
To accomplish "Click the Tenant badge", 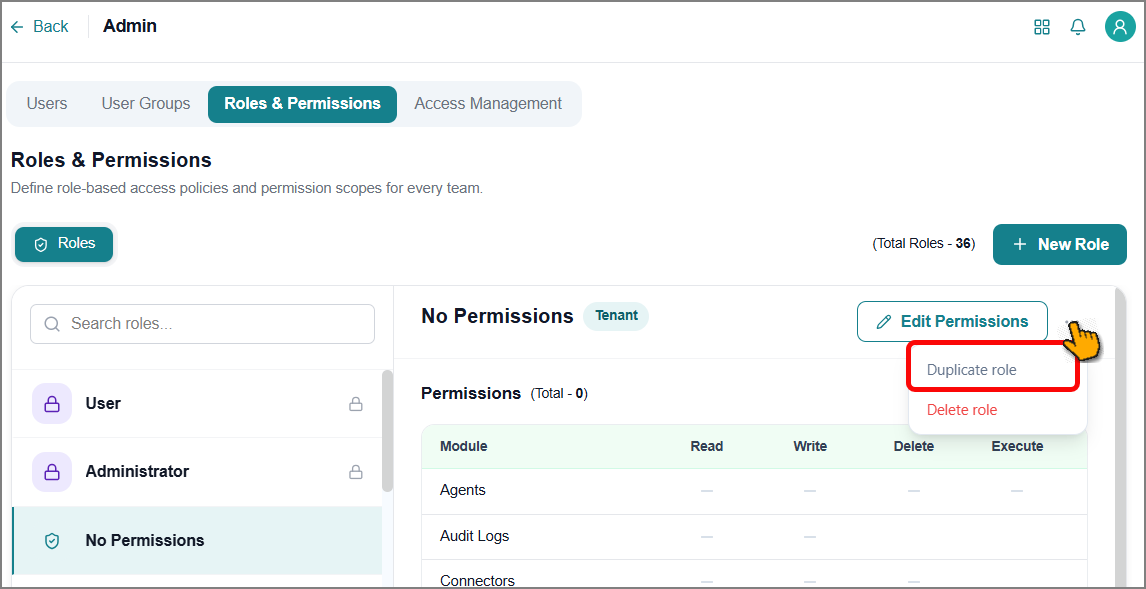I will [x=616, y=316].
